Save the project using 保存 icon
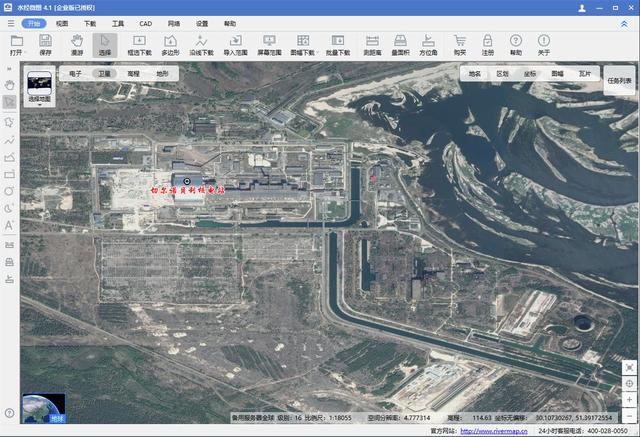Image resolution: width=640 pixels, height=437 pixels. 45,45
